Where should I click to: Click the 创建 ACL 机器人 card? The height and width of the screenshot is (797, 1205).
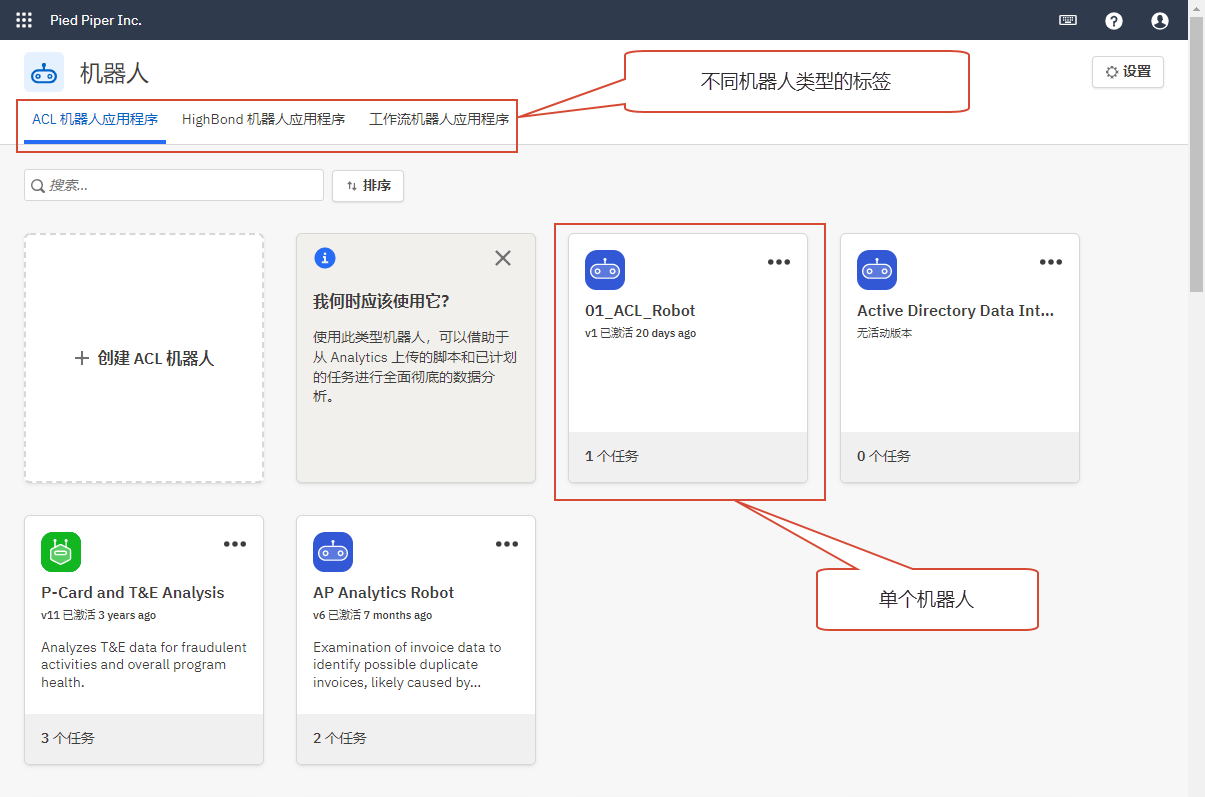pyautogui.click(x=144, y=358)
